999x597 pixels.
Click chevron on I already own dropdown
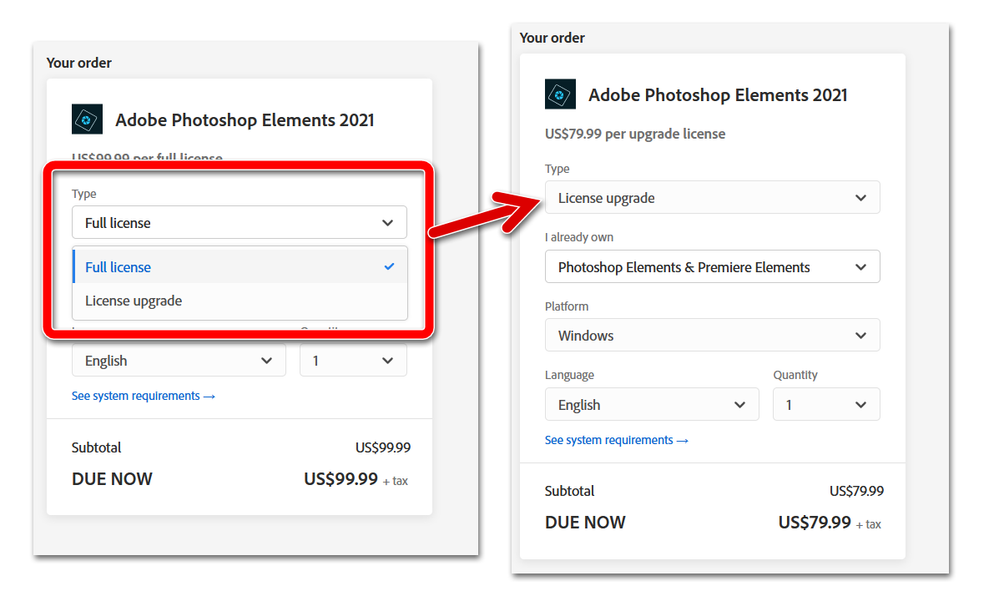861,266
